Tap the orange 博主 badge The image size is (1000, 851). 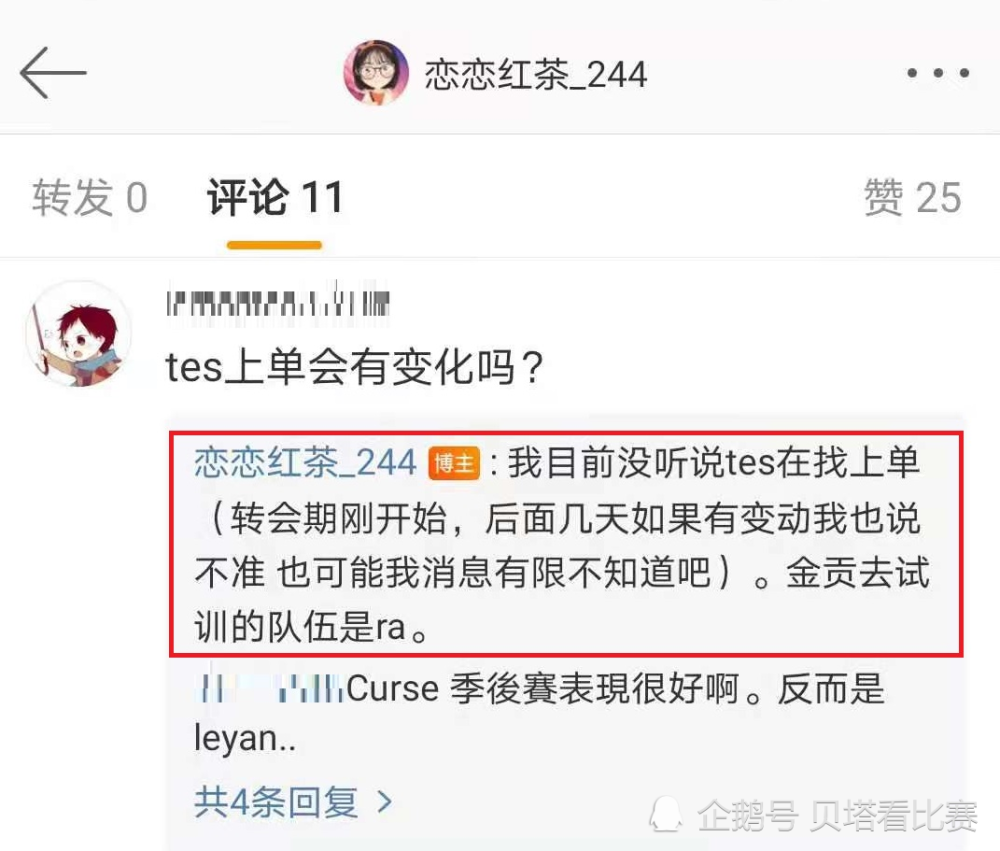tap(454, 463)
